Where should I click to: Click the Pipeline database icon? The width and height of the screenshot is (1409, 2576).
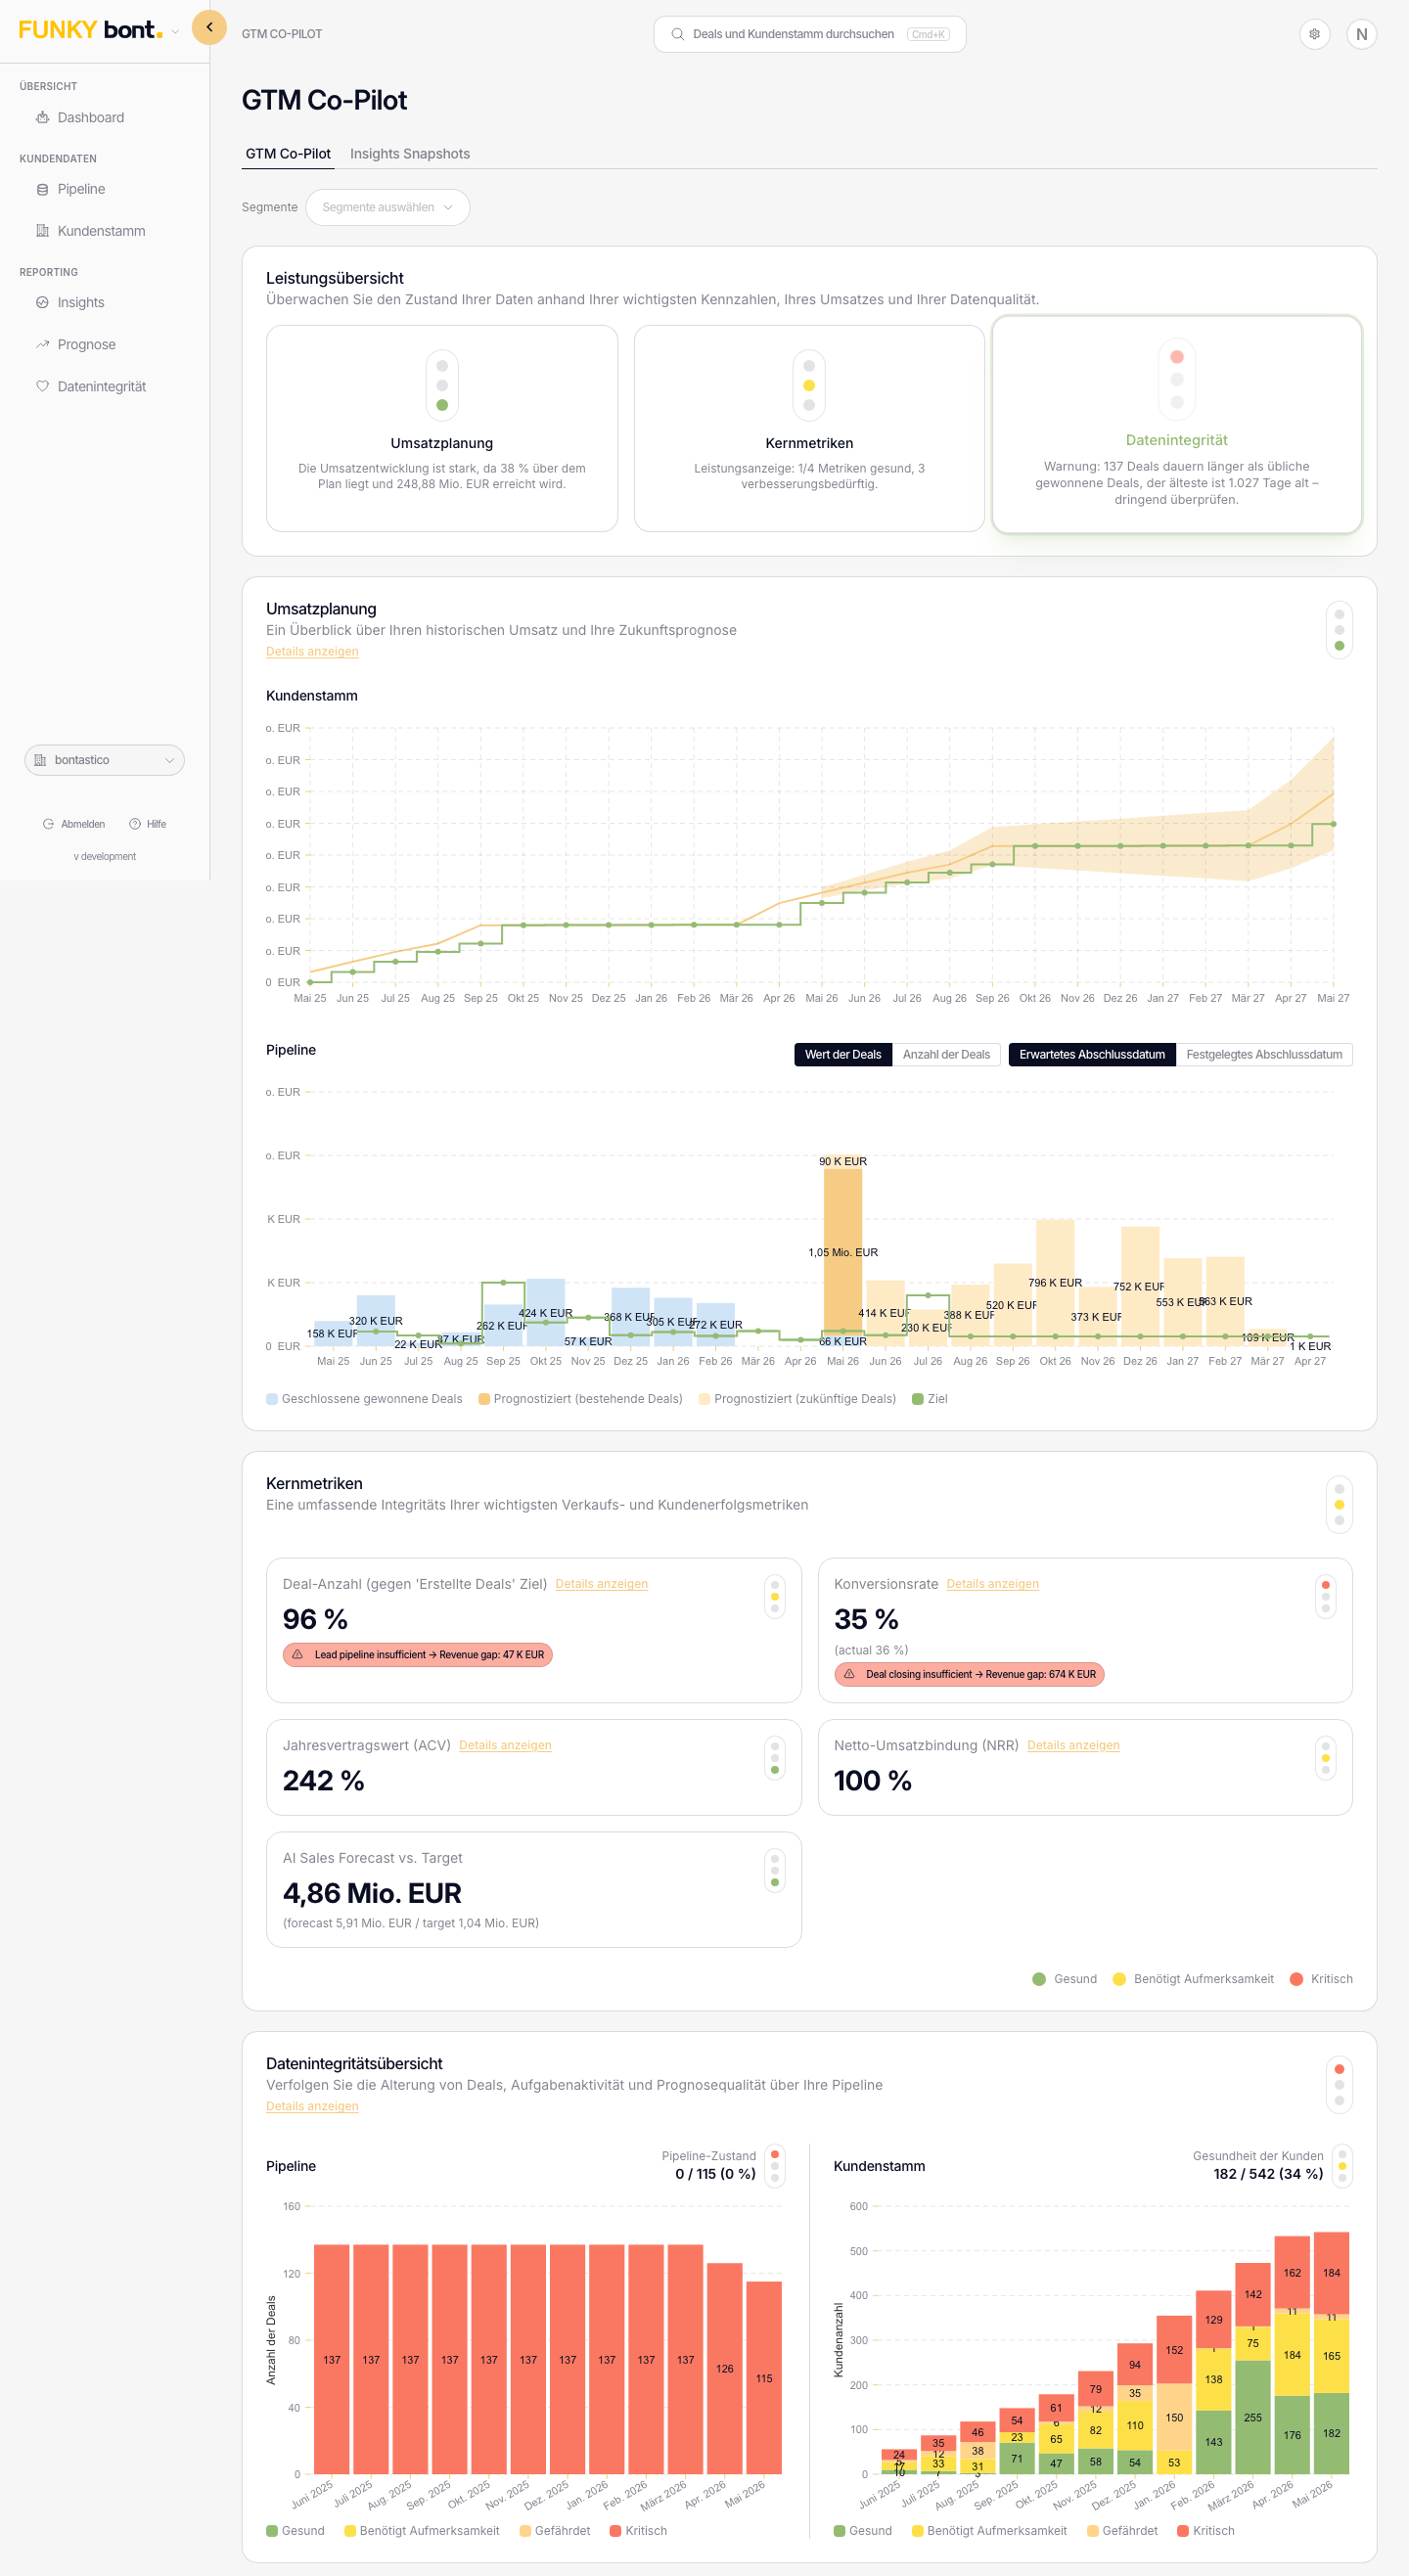tap(42, 189)
